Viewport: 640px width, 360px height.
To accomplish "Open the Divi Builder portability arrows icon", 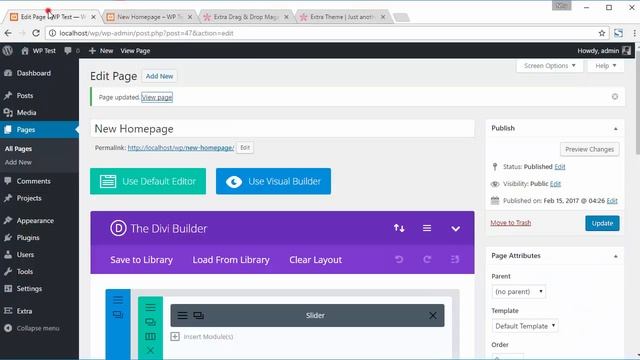I will coord(399,228).
